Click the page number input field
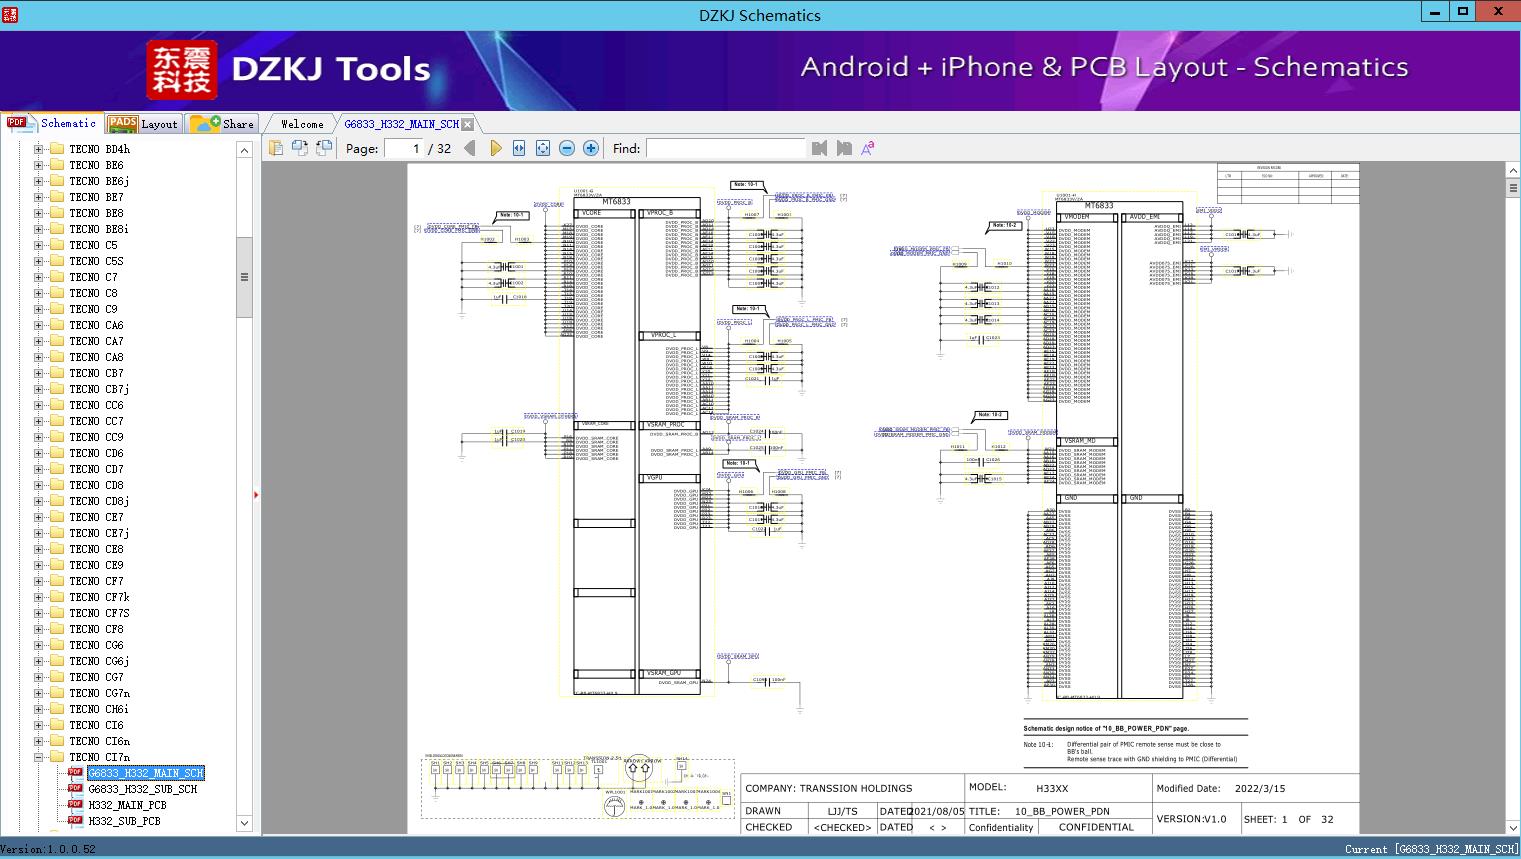Image resolution: width=1521 pixels, height=859 pixels. pyautogui.click(x=403, y=148)
